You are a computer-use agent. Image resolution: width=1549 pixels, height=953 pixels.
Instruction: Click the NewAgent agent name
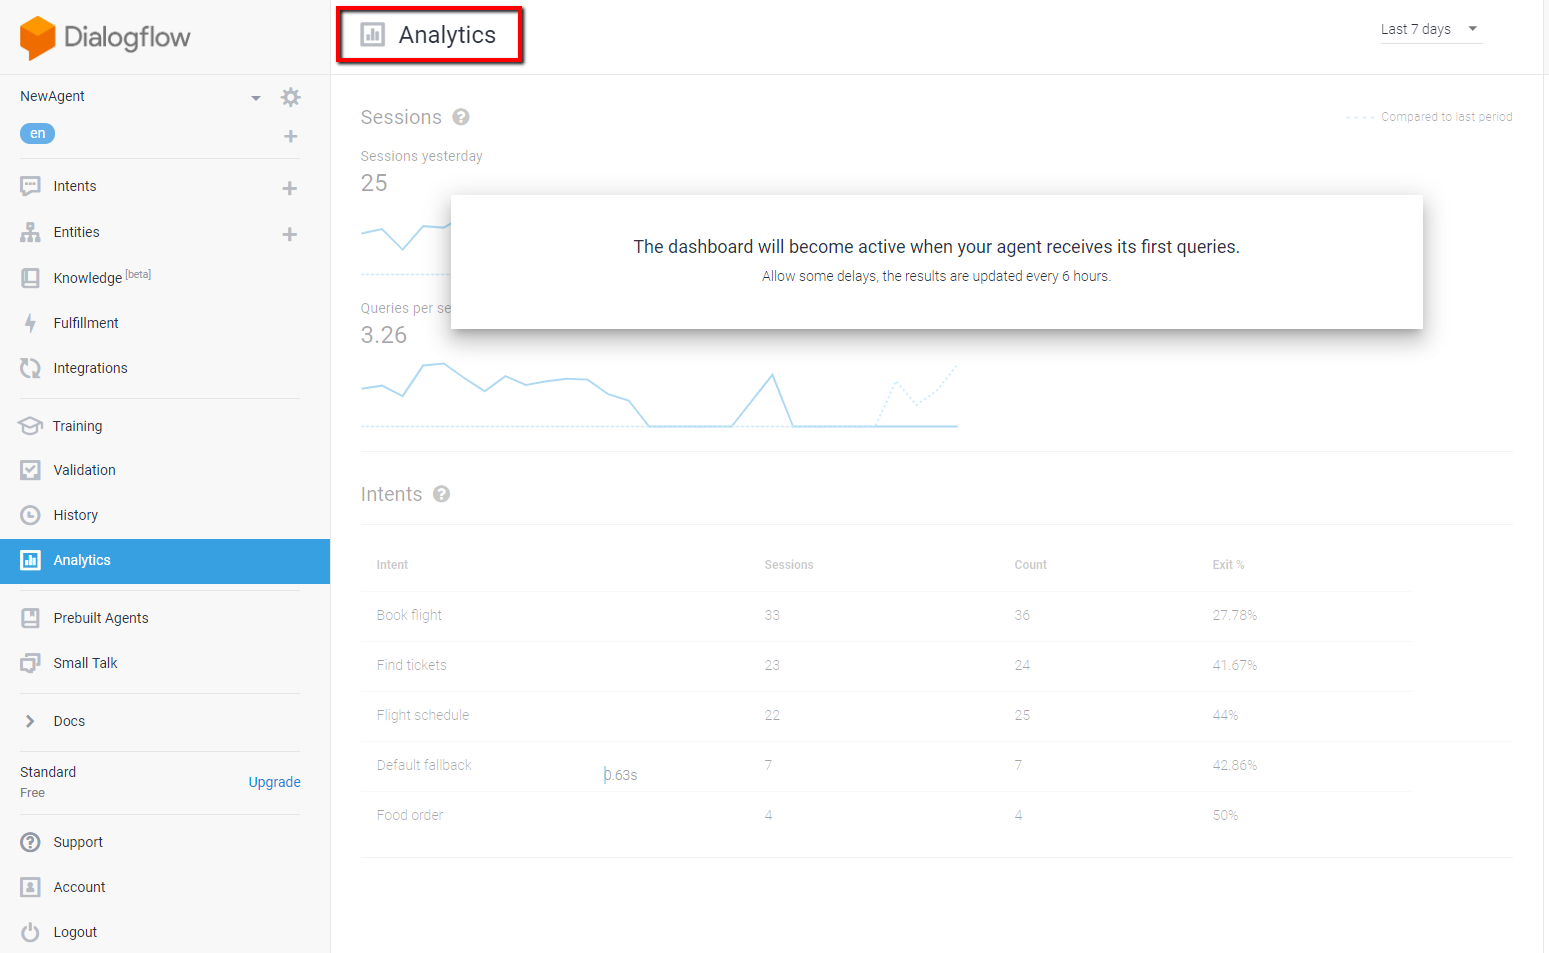coord(52,96)
